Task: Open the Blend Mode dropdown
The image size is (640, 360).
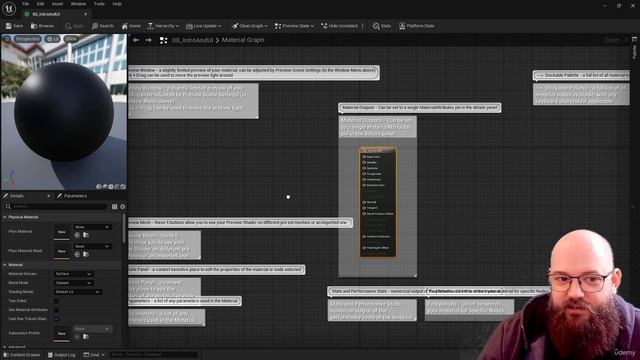Action: pyautogui.click(x=73, y=283)
